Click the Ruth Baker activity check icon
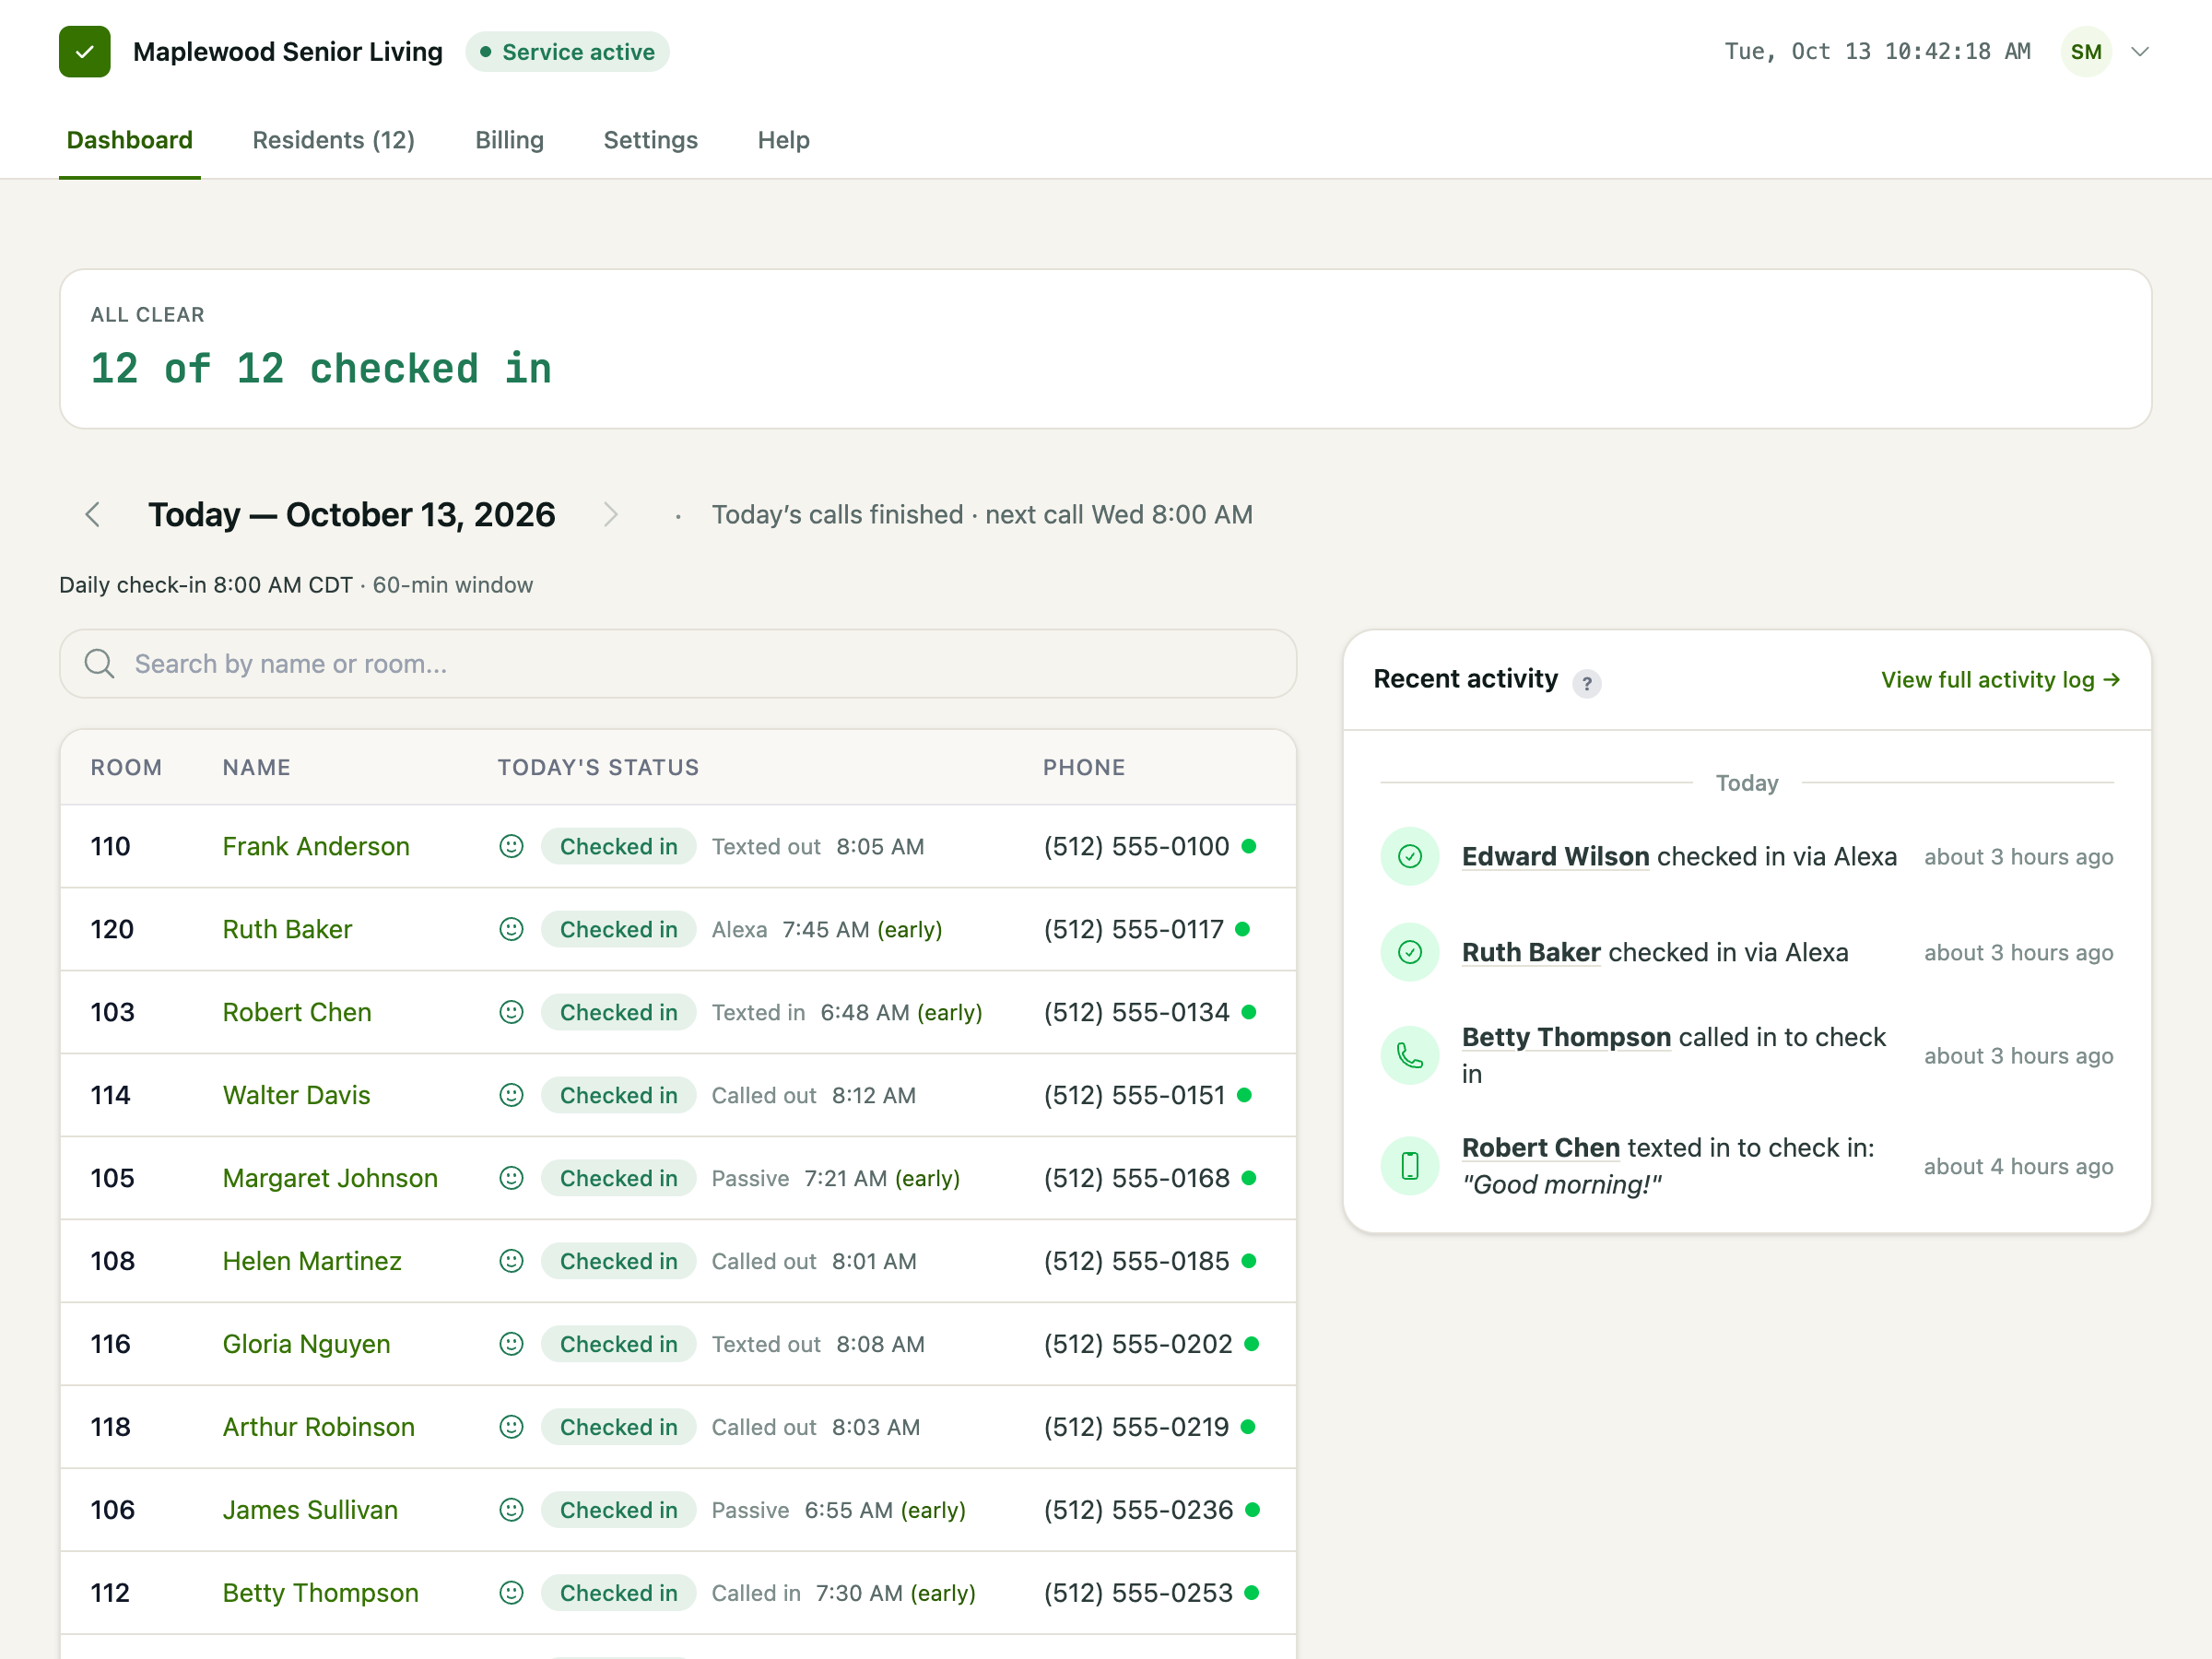2212x1659 pixels. (1410, 953)
